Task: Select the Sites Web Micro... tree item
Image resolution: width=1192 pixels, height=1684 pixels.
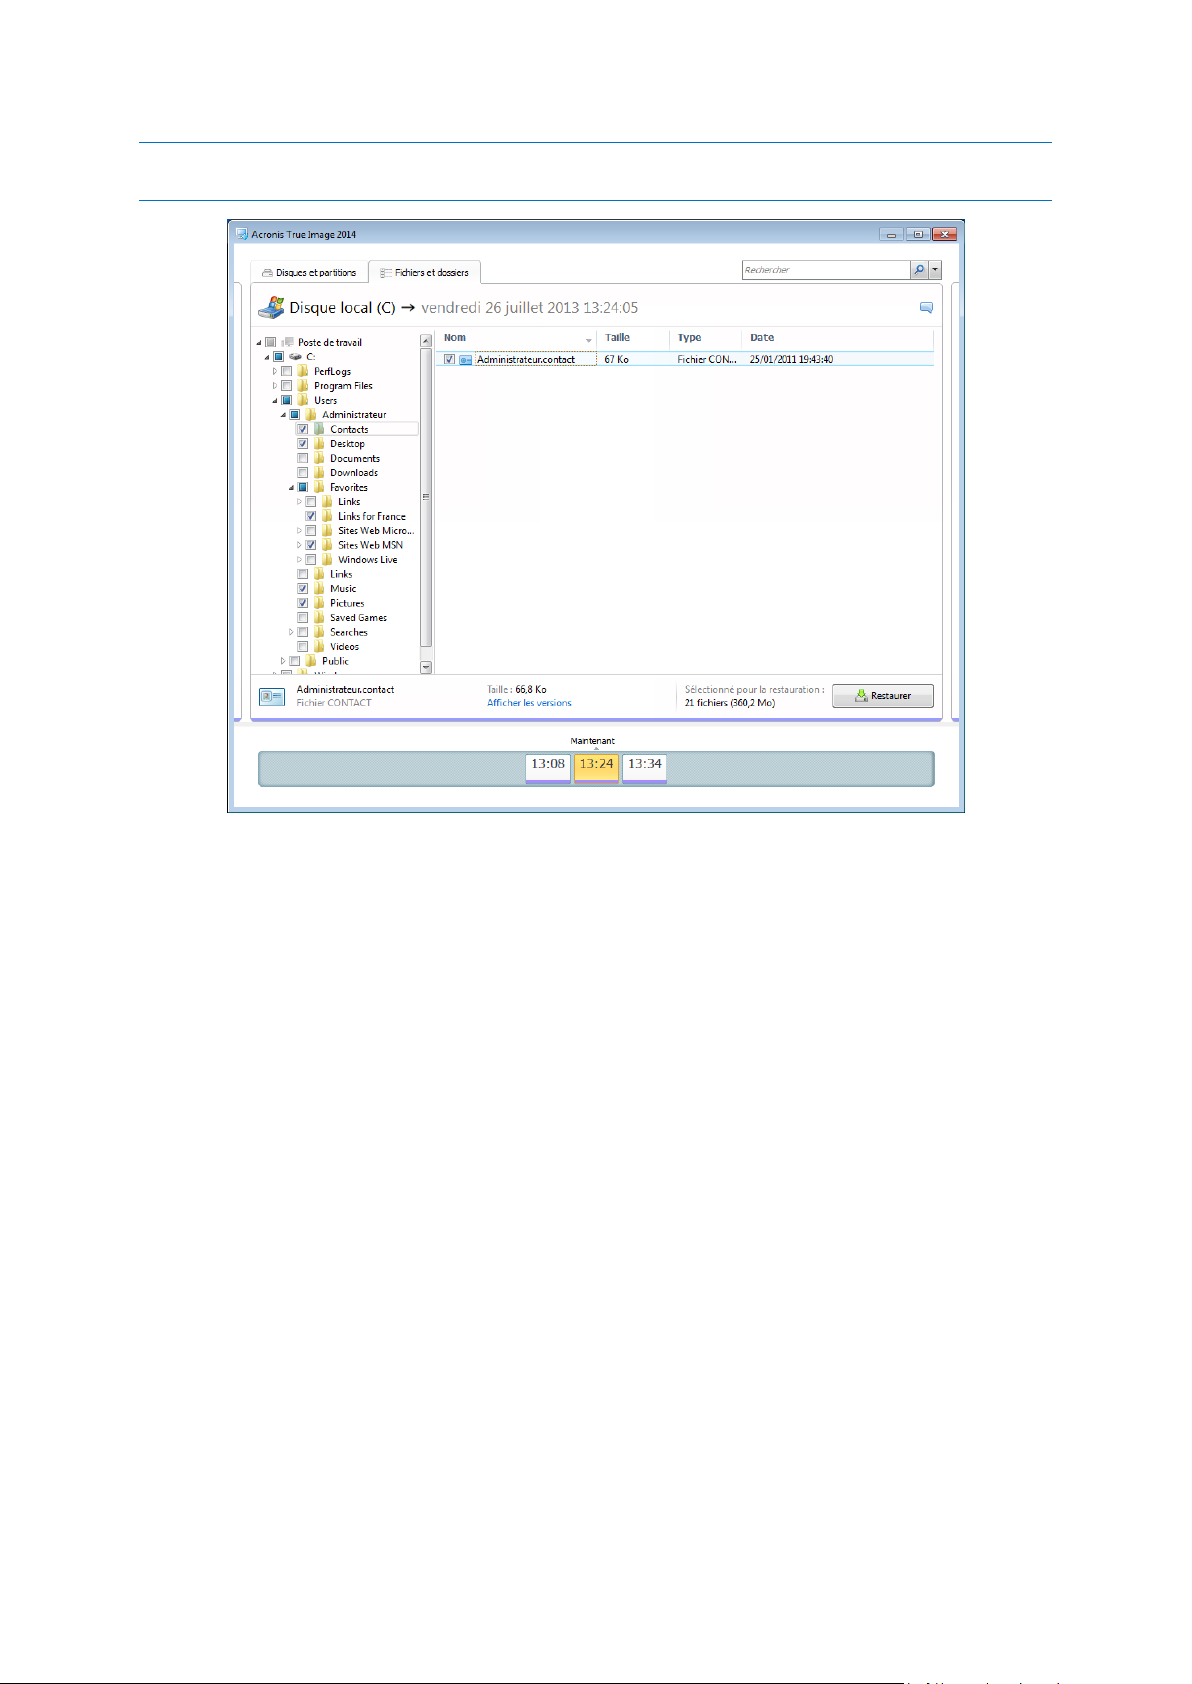Action: (375, 531)
